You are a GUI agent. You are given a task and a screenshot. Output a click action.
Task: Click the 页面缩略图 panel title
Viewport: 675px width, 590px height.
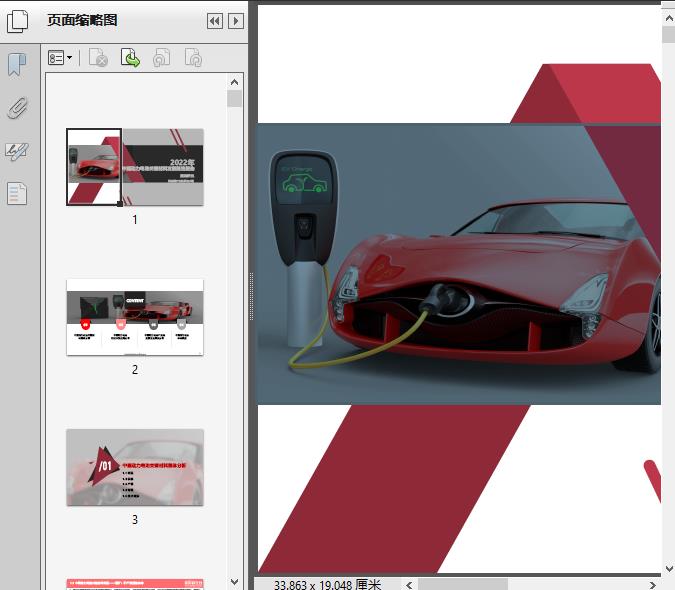[x=82, y=20]
